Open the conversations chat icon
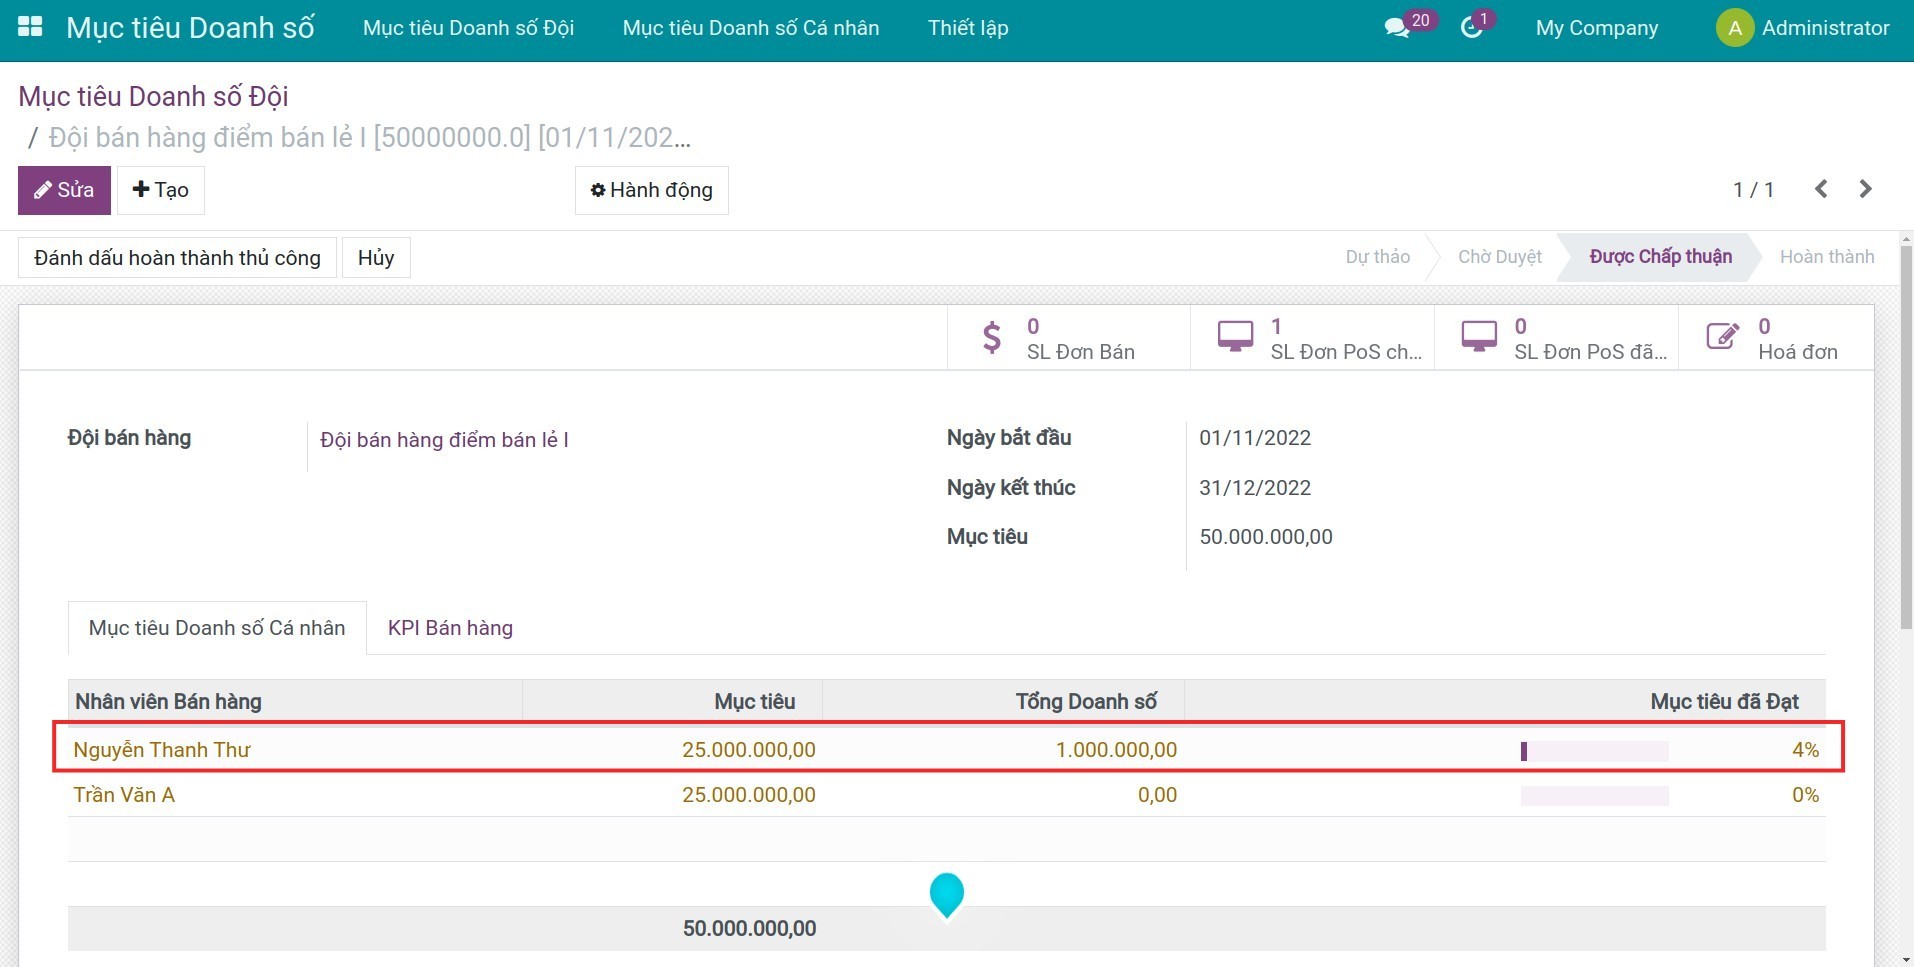 1397,28
